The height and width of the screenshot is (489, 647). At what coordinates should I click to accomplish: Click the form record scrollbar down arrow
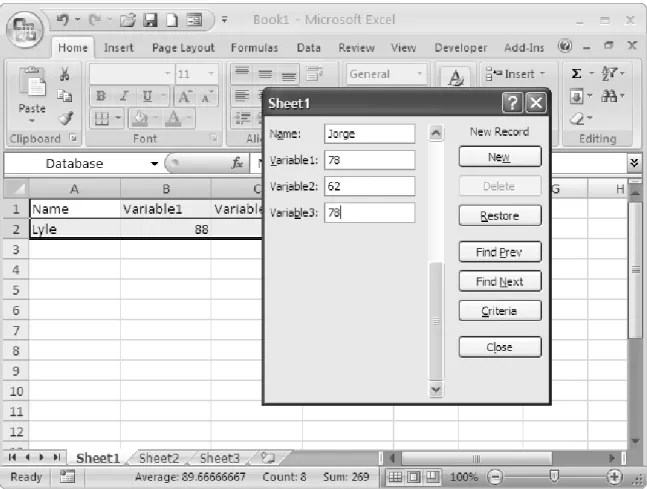436,389
